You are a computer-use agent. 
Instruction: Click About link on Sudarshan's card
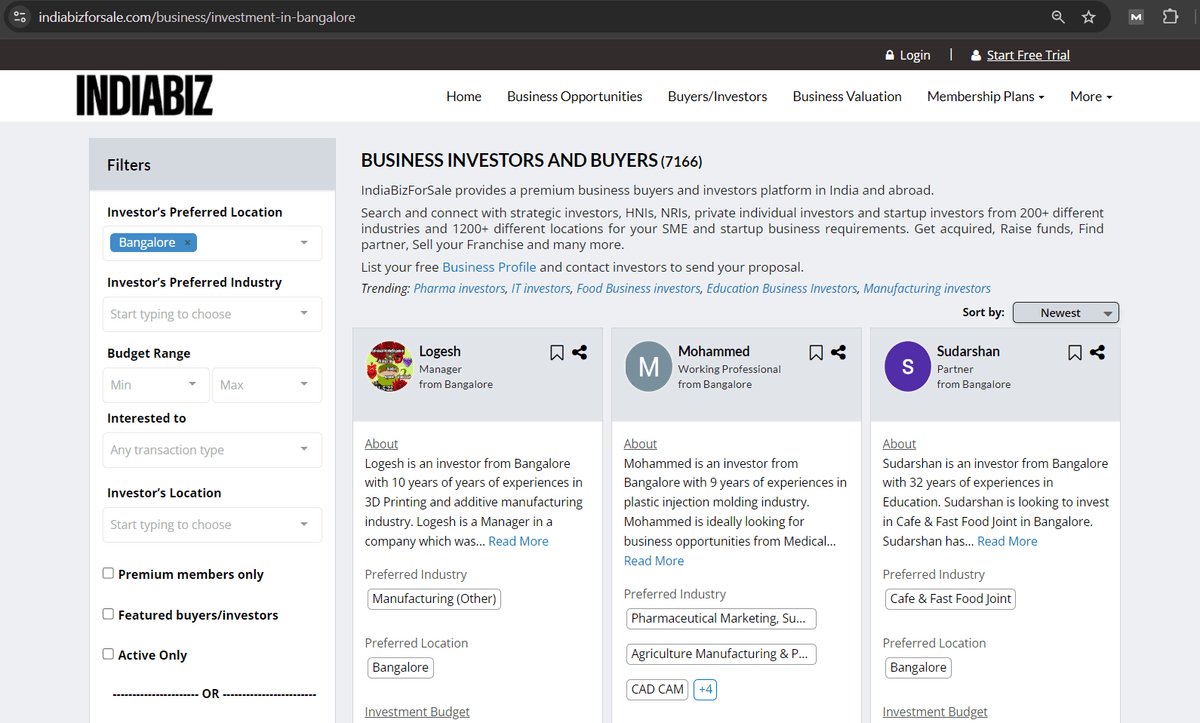pyautogui.click(x=899, y=443)
